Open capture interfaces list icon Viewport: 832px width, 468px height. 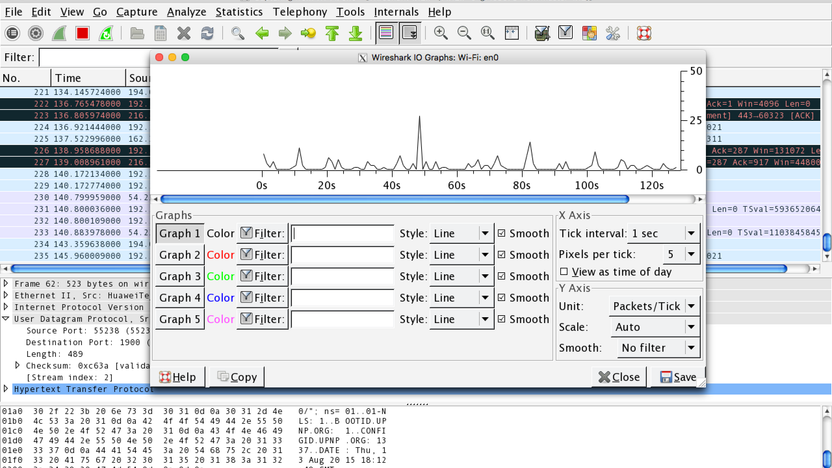[12, 33]
